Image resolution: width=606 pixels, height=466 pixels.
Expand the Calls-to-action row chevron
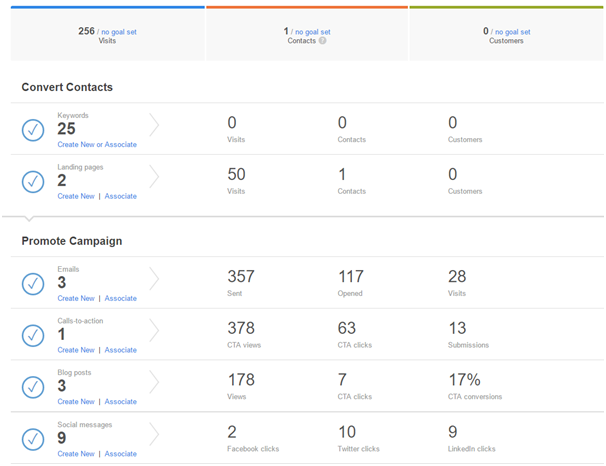(154, 330)
